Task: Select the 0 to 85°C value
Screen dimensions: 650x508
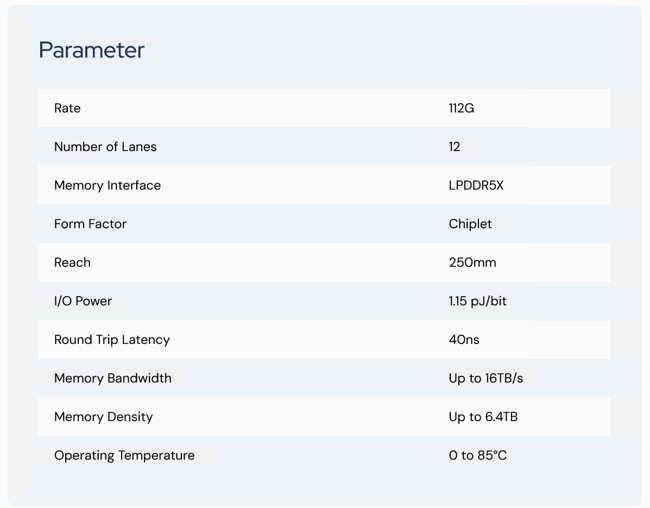Action: (x=478, y=456)
